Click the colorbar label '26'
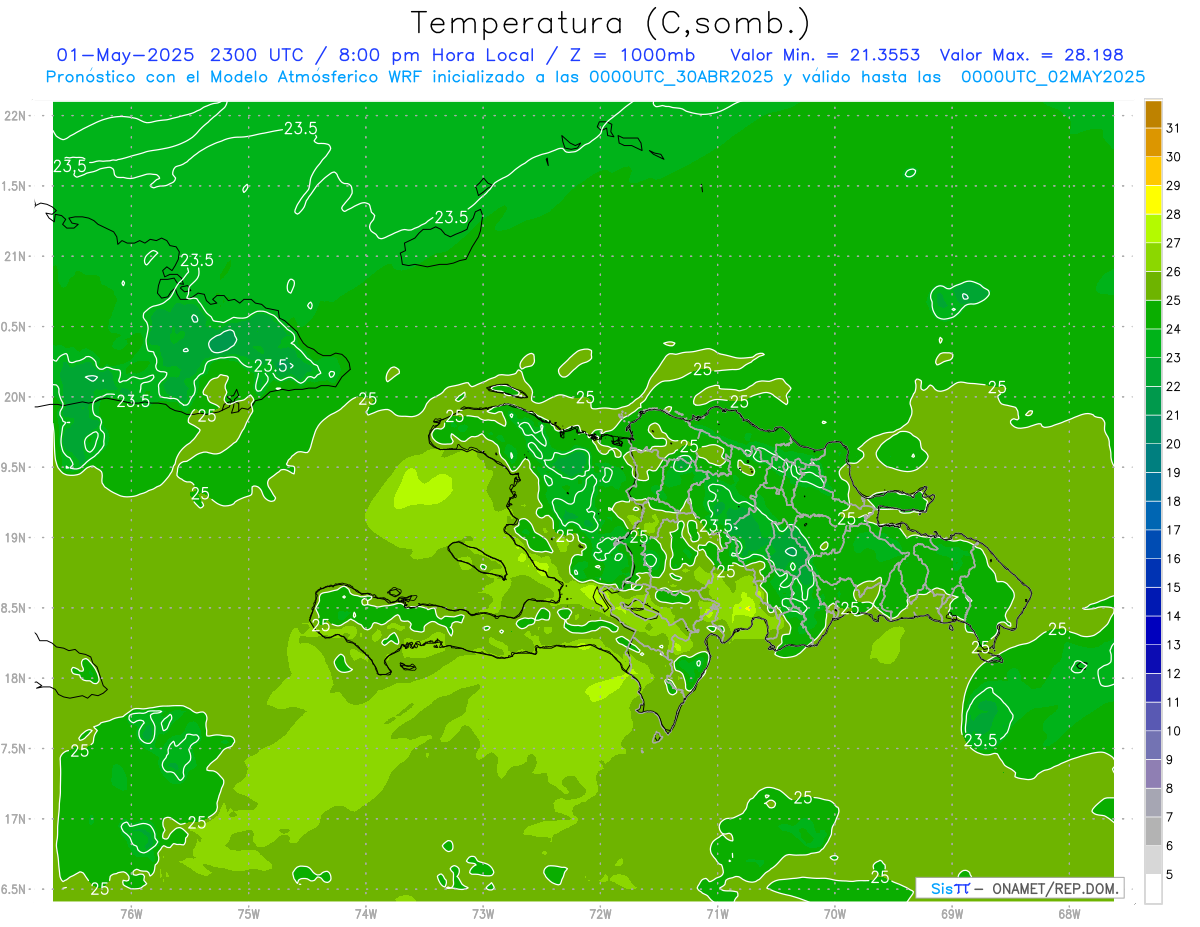This screenshot has width=1200, height=927. 1173,271
